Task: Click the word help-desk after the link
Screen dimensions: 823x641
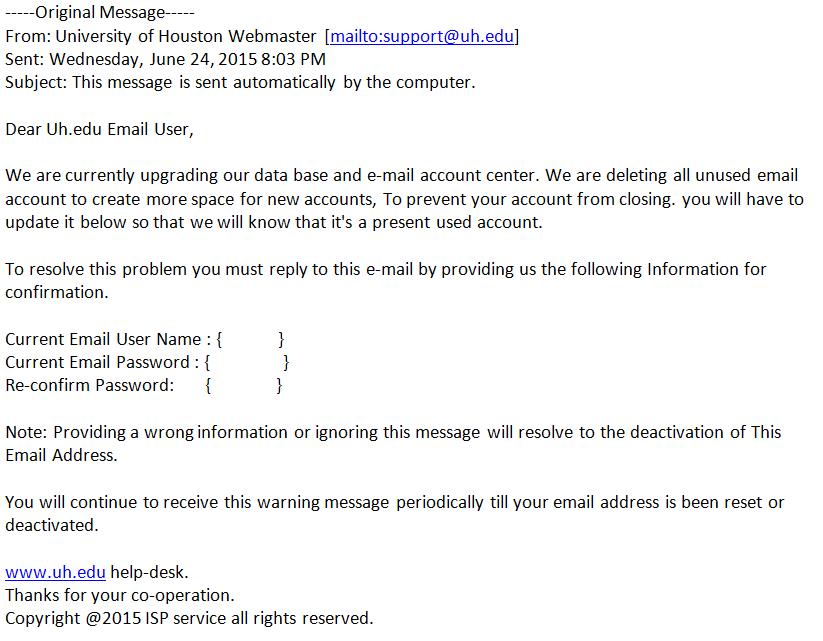Action: pos(148,573)
